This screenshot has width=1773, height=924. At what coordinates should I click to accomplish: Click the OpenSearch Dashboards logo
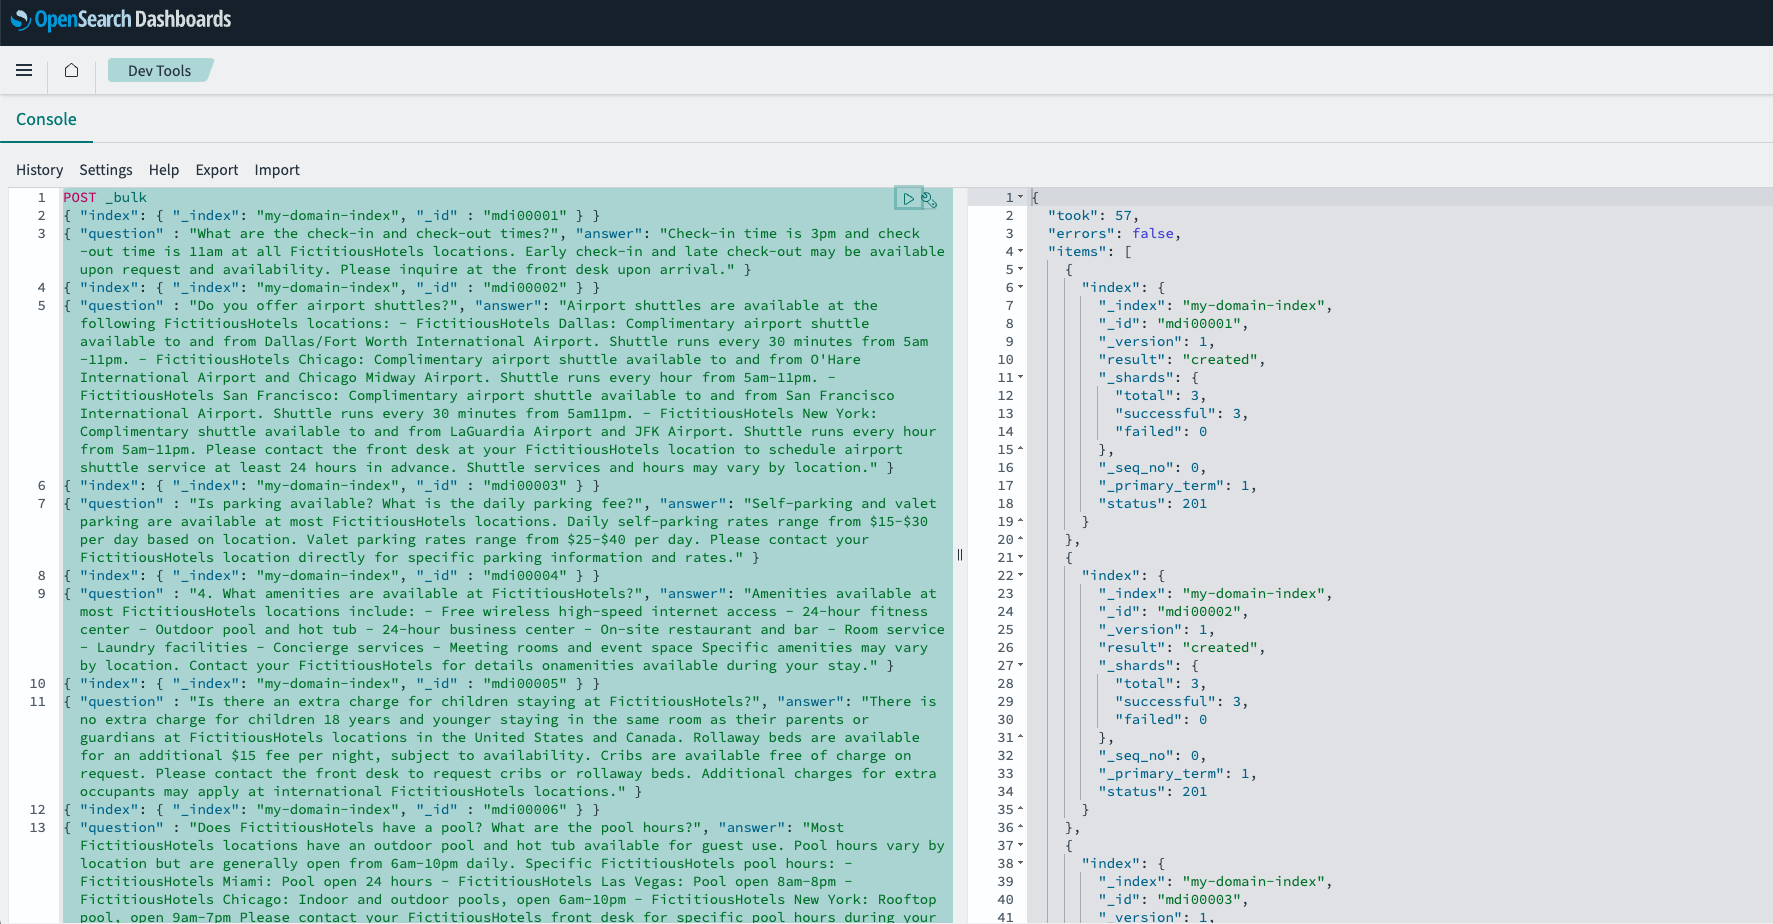tap(121, 19)
